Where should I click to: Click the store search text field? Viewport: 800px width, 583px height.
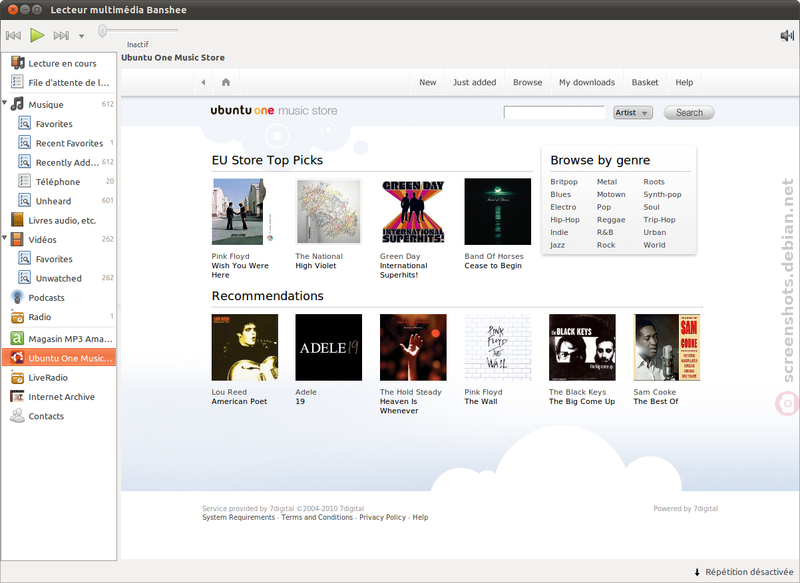point(554,112)
